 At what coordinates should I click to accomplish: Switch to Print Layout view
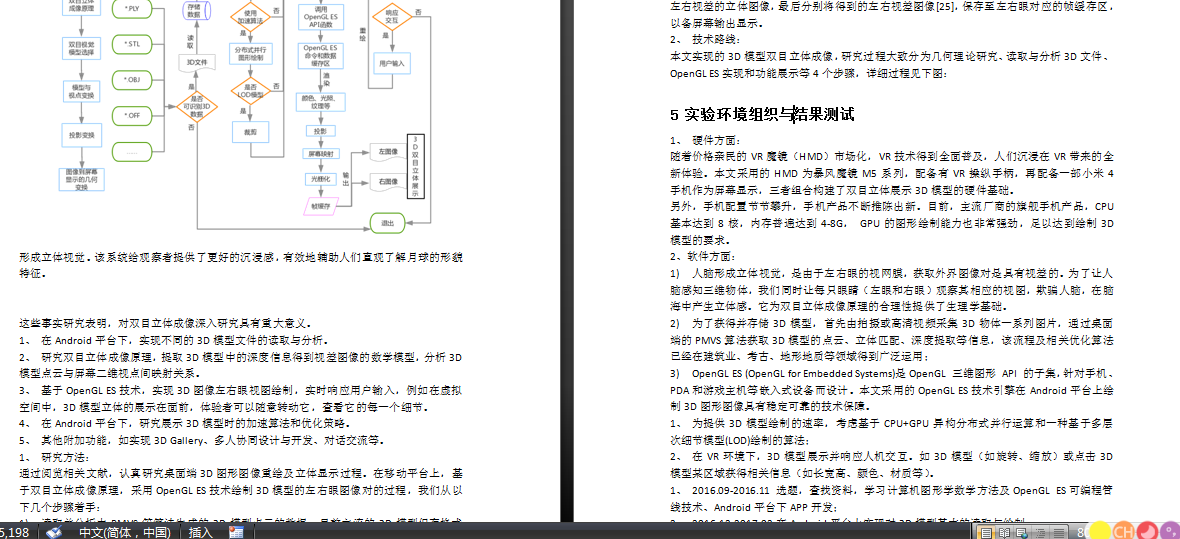click(986, 532)
